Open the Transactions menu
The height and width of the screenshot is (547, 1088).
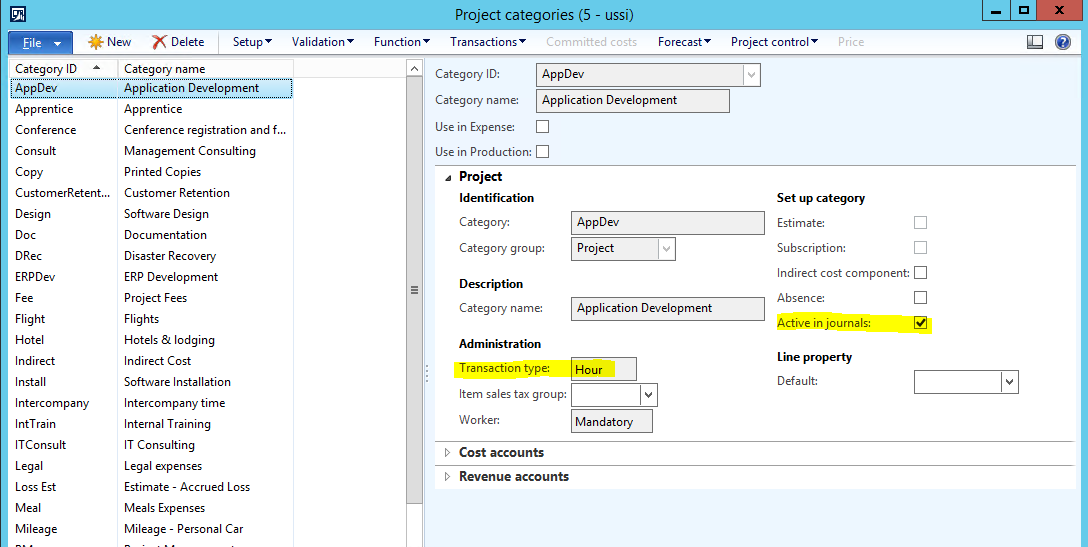[487, 42]
